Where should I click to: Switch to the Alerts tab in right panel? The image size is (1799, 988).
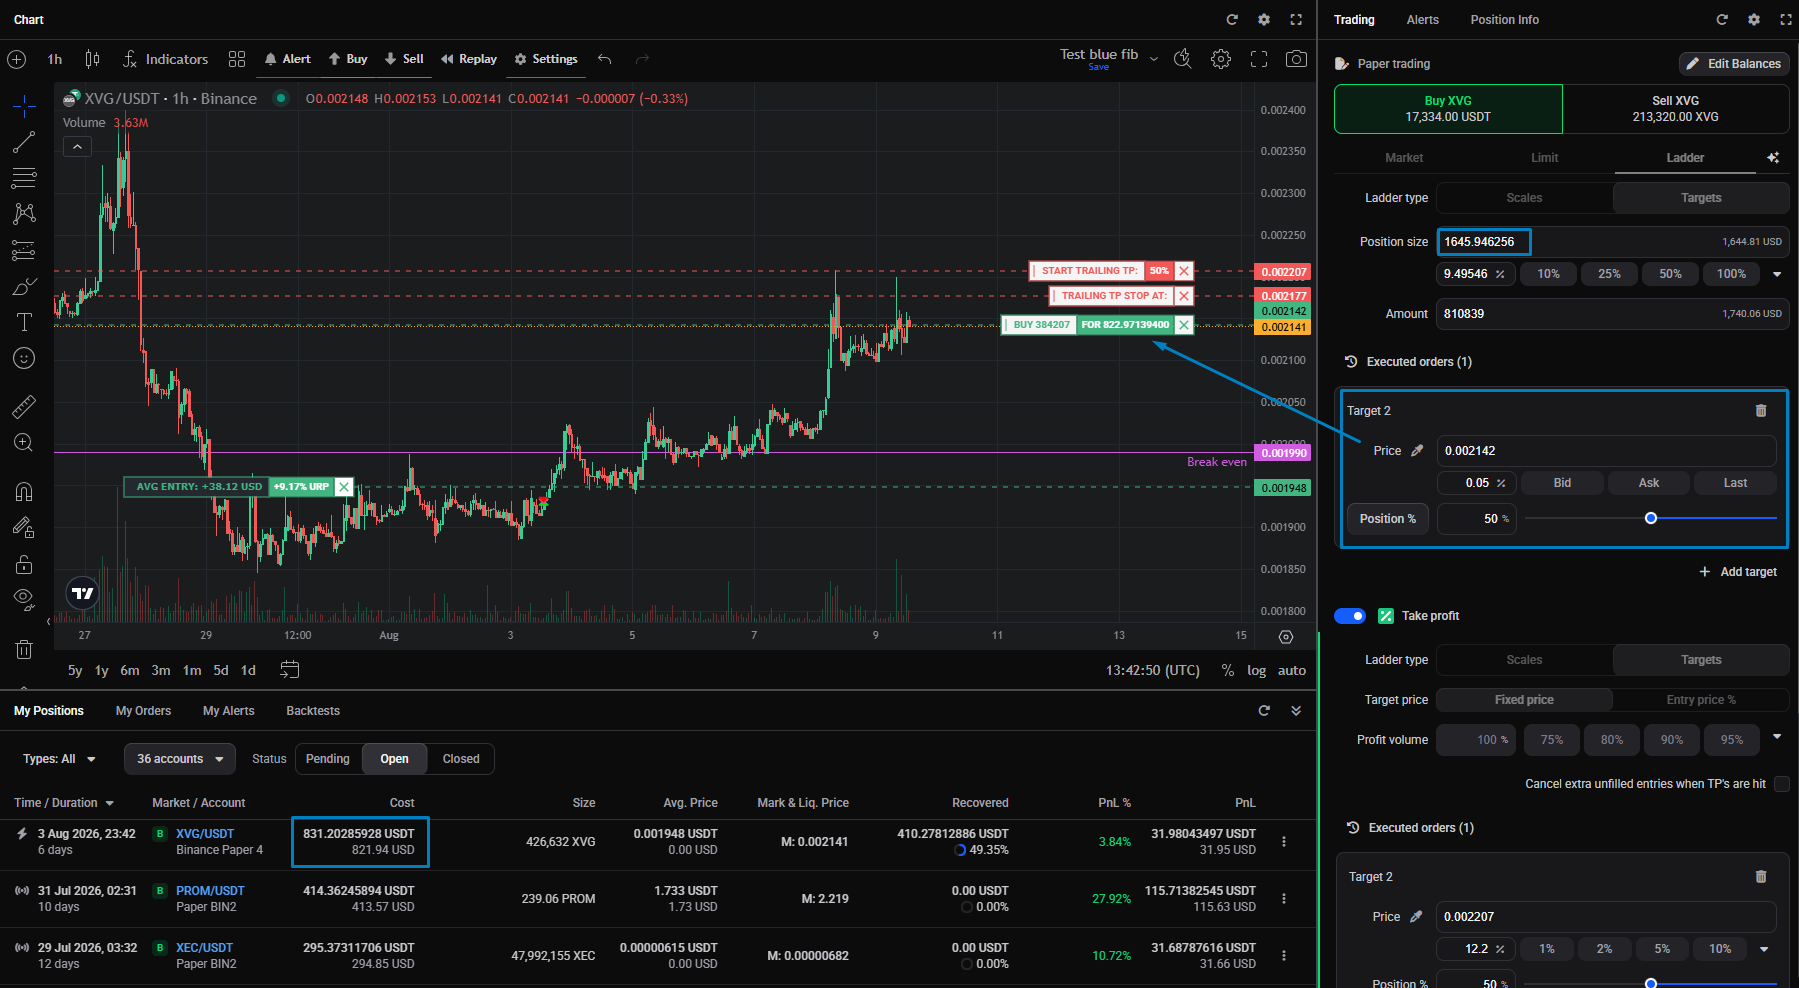pyautogui.click(x=1422, y=20)
